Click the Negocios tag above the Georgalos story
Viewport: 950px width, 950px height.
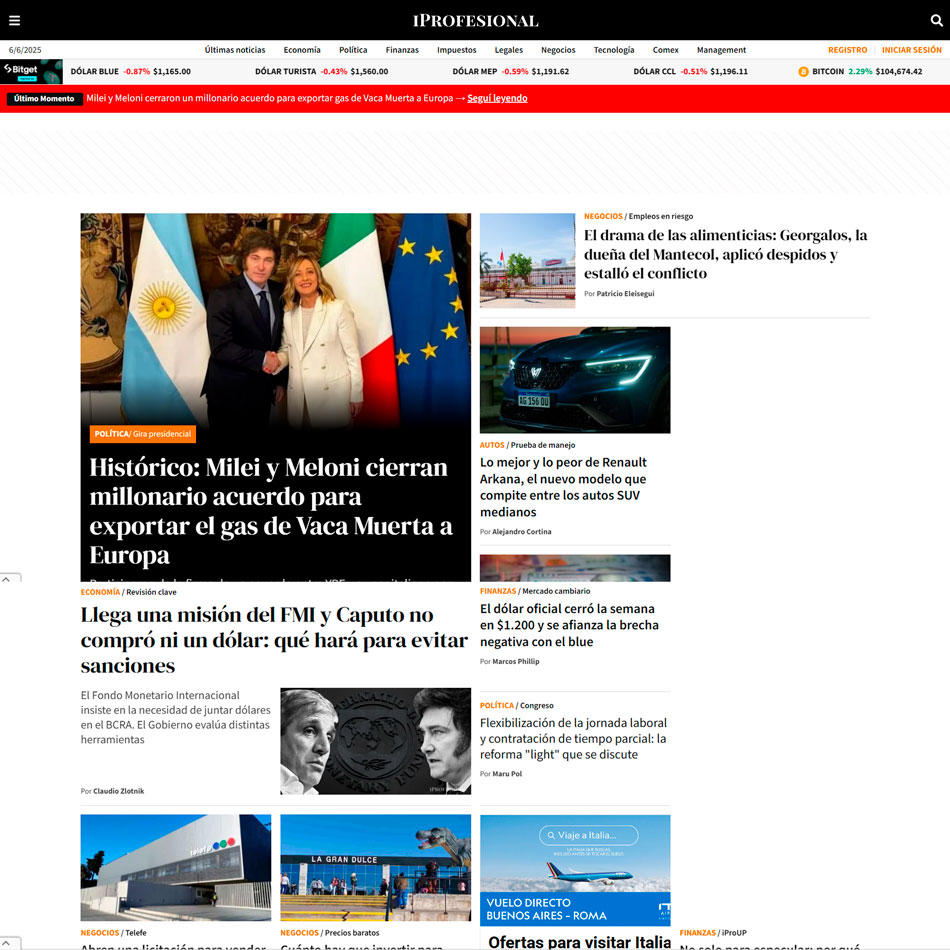point(603,216)
